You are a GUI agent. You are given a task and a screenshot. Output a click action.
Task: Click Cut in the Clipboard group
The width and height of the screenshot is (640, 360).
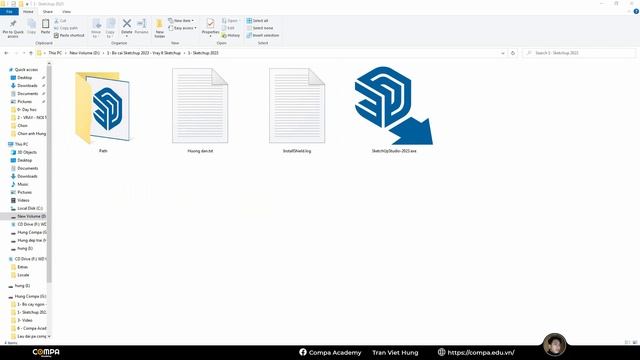pos(60,20)
